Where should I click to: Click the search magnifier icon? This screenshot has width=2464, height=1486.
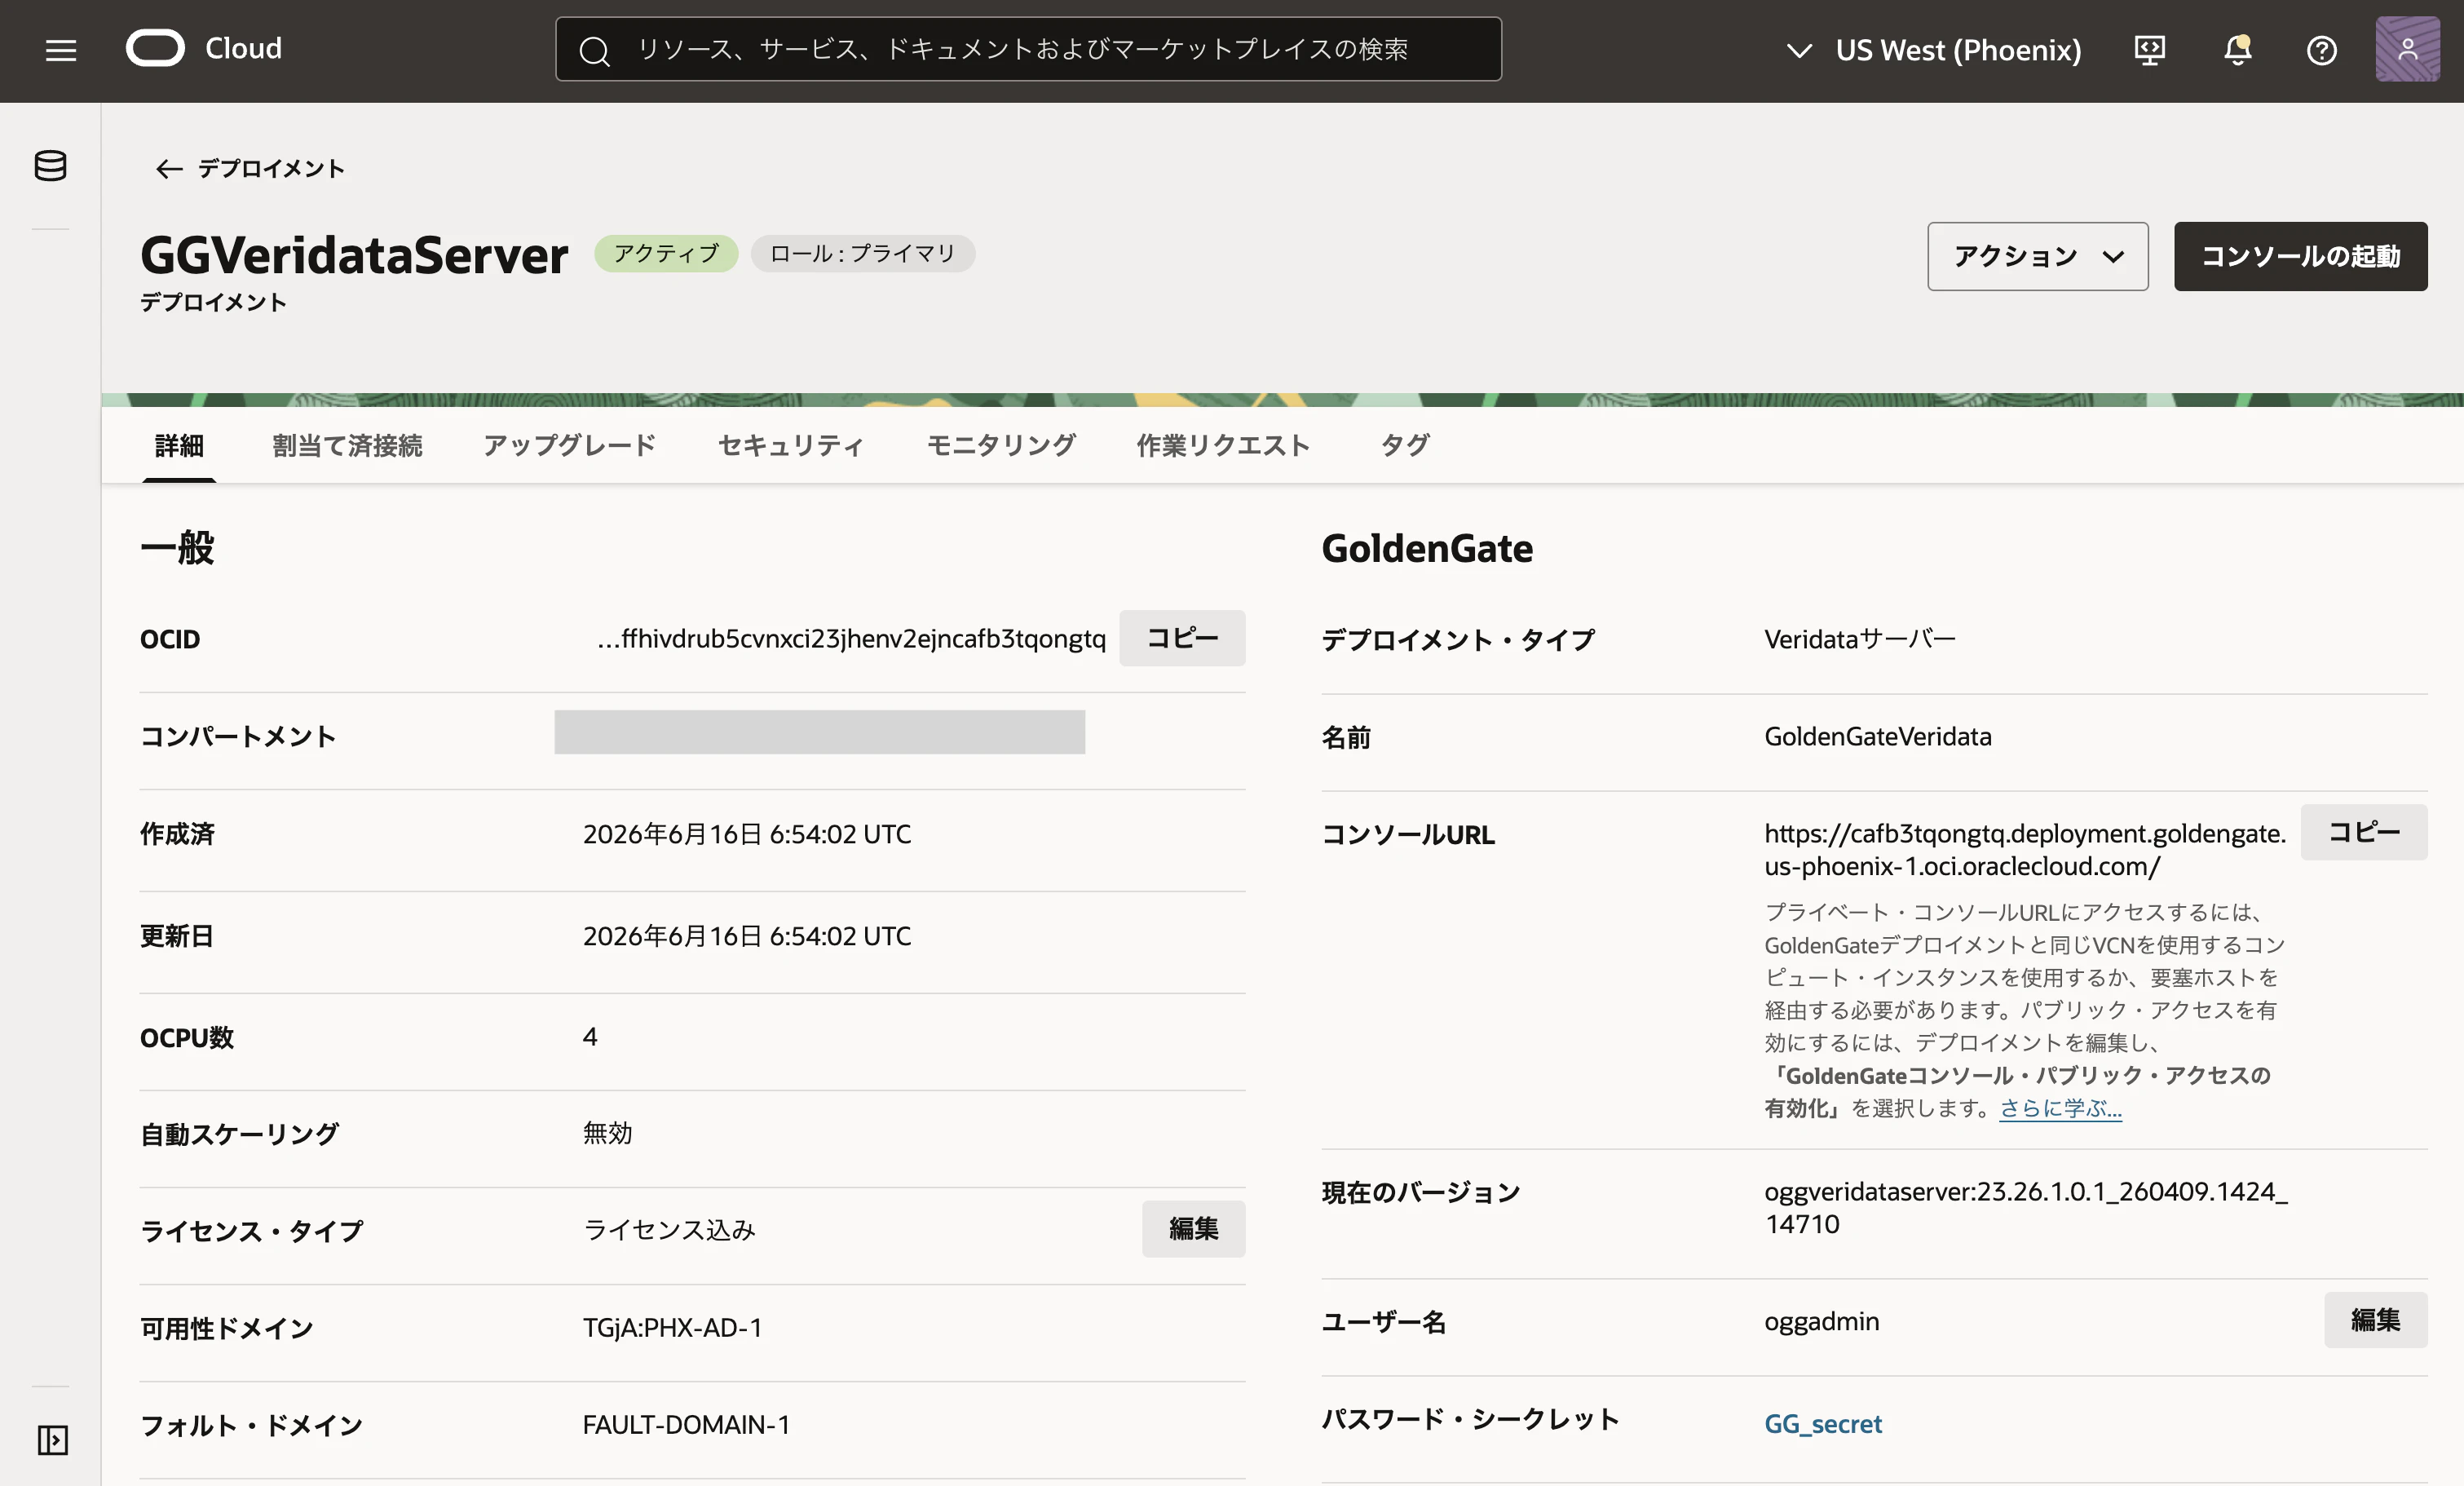pyautogui.click(x=594, y=50)
